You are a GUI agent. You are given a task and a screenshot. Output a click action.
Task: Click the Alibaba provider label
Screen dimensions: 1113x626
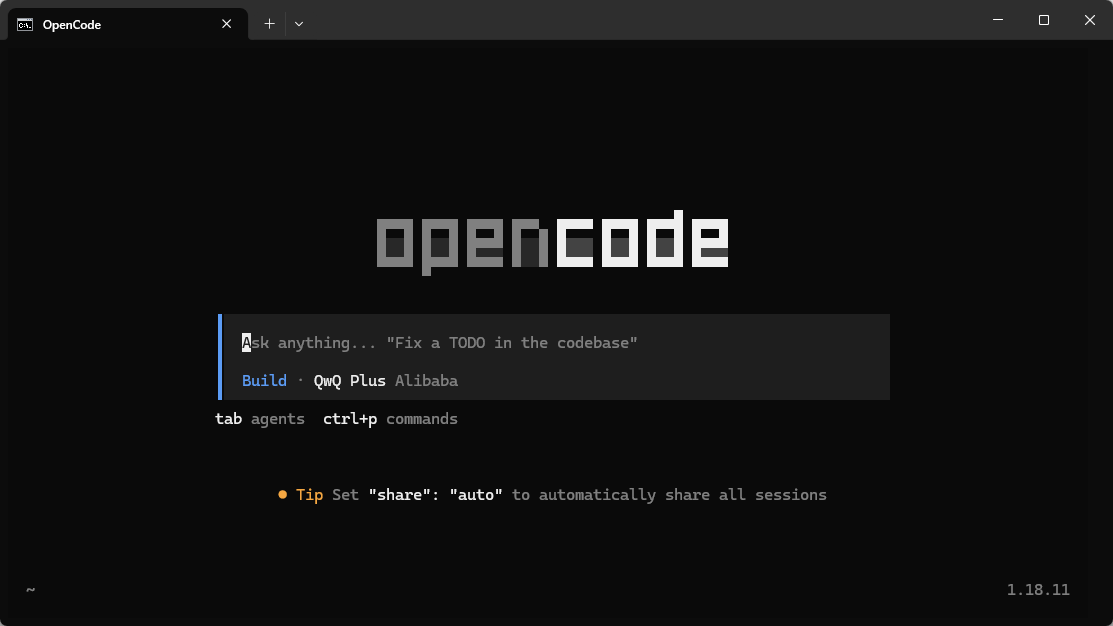(x=427, y=380)
